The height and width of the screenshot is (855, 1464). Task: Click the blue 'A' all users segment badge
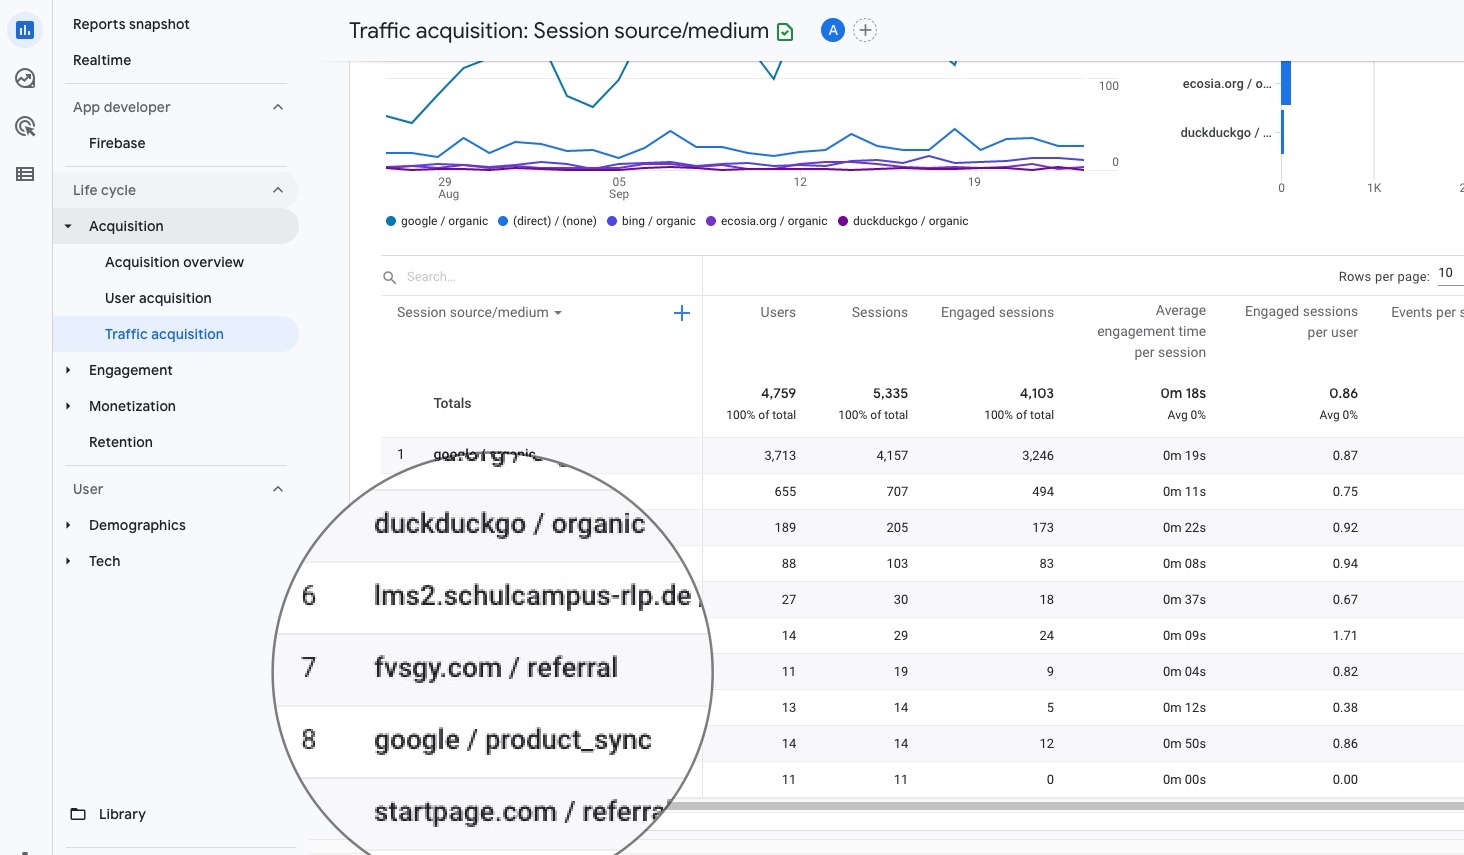click(x=832, y=31)
